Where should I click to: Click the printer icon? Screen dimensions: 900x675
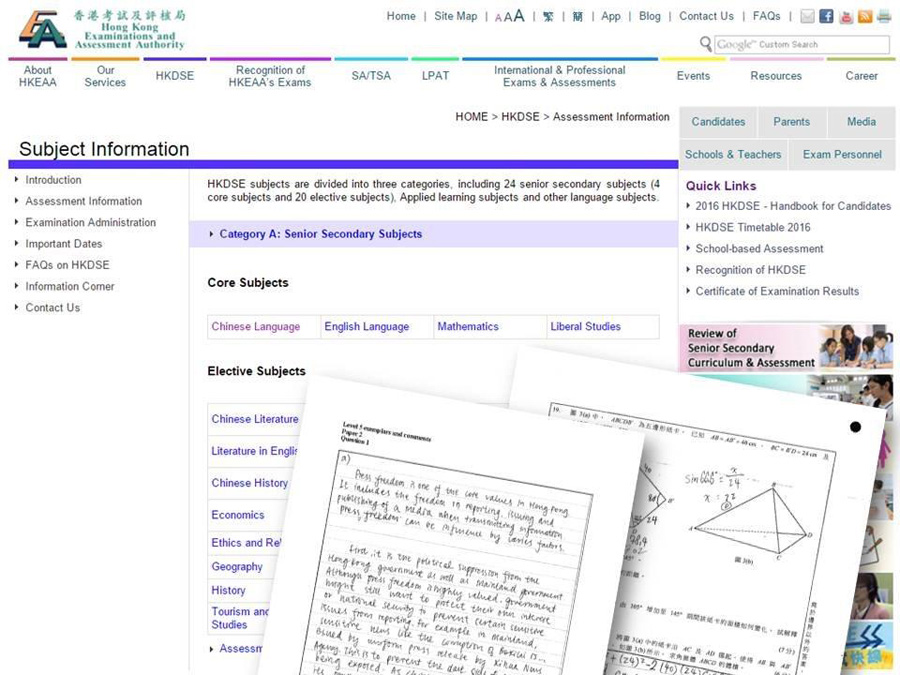(x=884, y=16)
